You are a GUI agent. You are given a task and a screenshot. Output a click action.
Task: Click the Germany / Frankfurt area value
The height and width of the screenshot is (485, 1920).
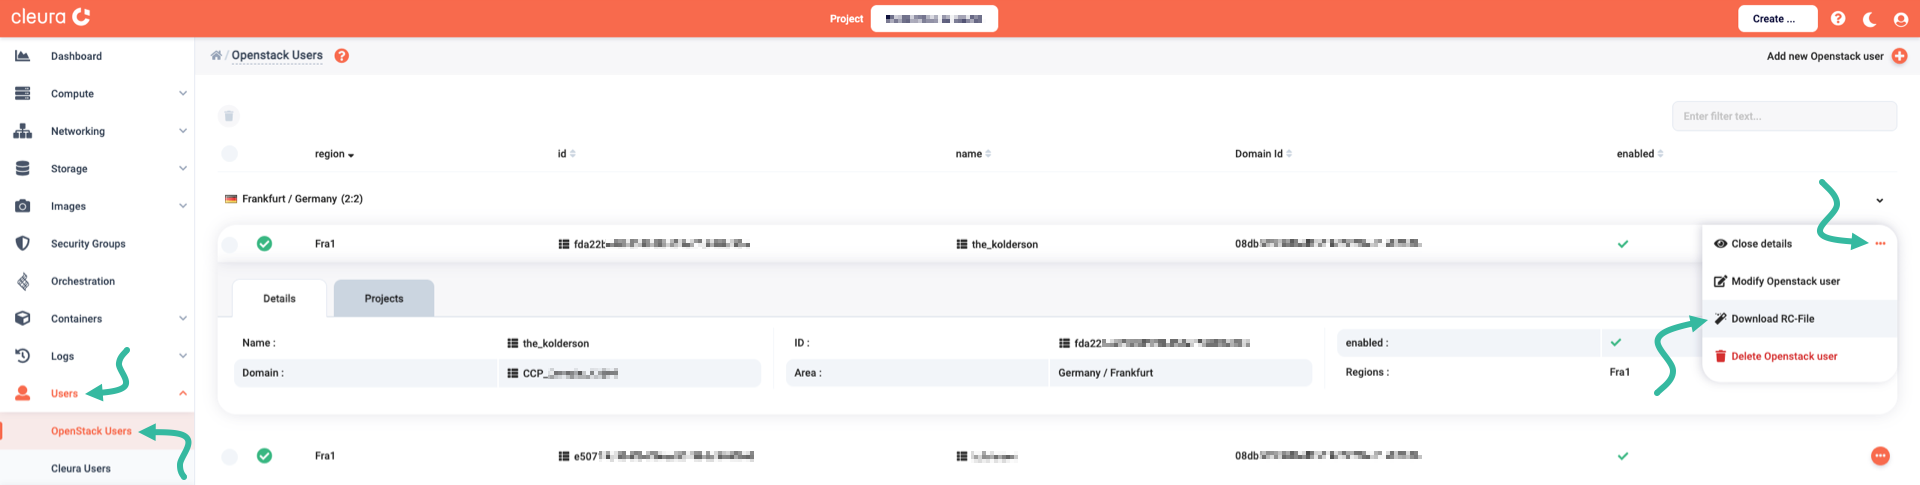pyautogui.click(x=1105, y=372)
